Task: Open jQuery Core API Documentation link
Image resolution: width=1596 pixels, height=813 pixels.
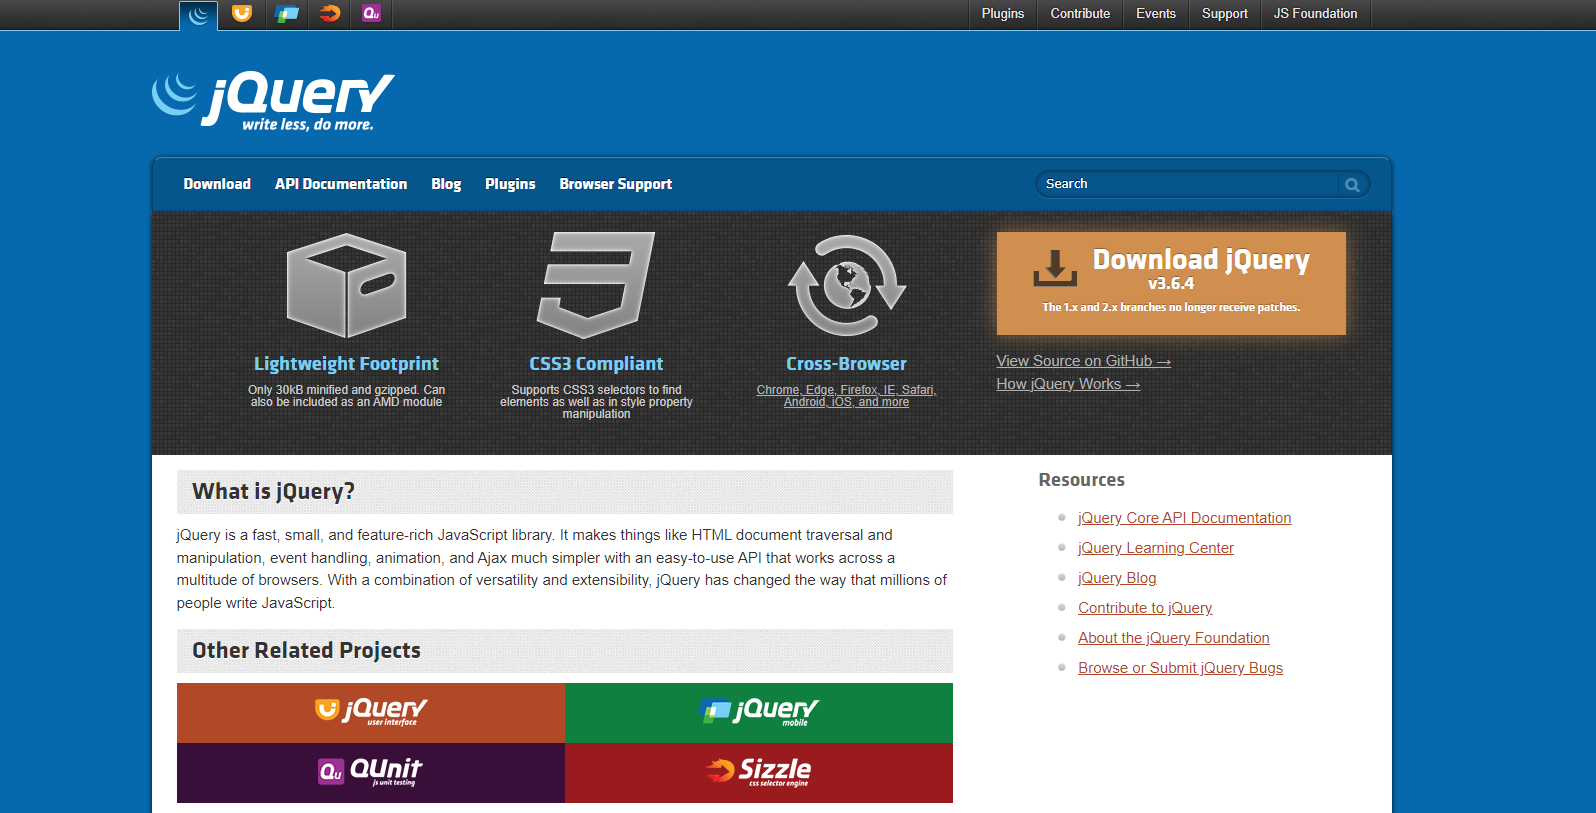Action: pyautogui.click(x=1184, y=518)
